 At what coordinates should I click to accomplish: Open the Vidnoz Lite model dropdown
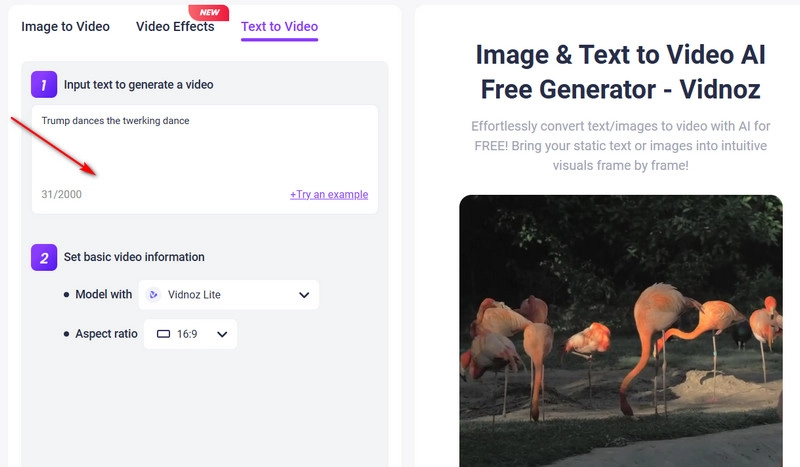pyautogui.click(x=229, y=294)
